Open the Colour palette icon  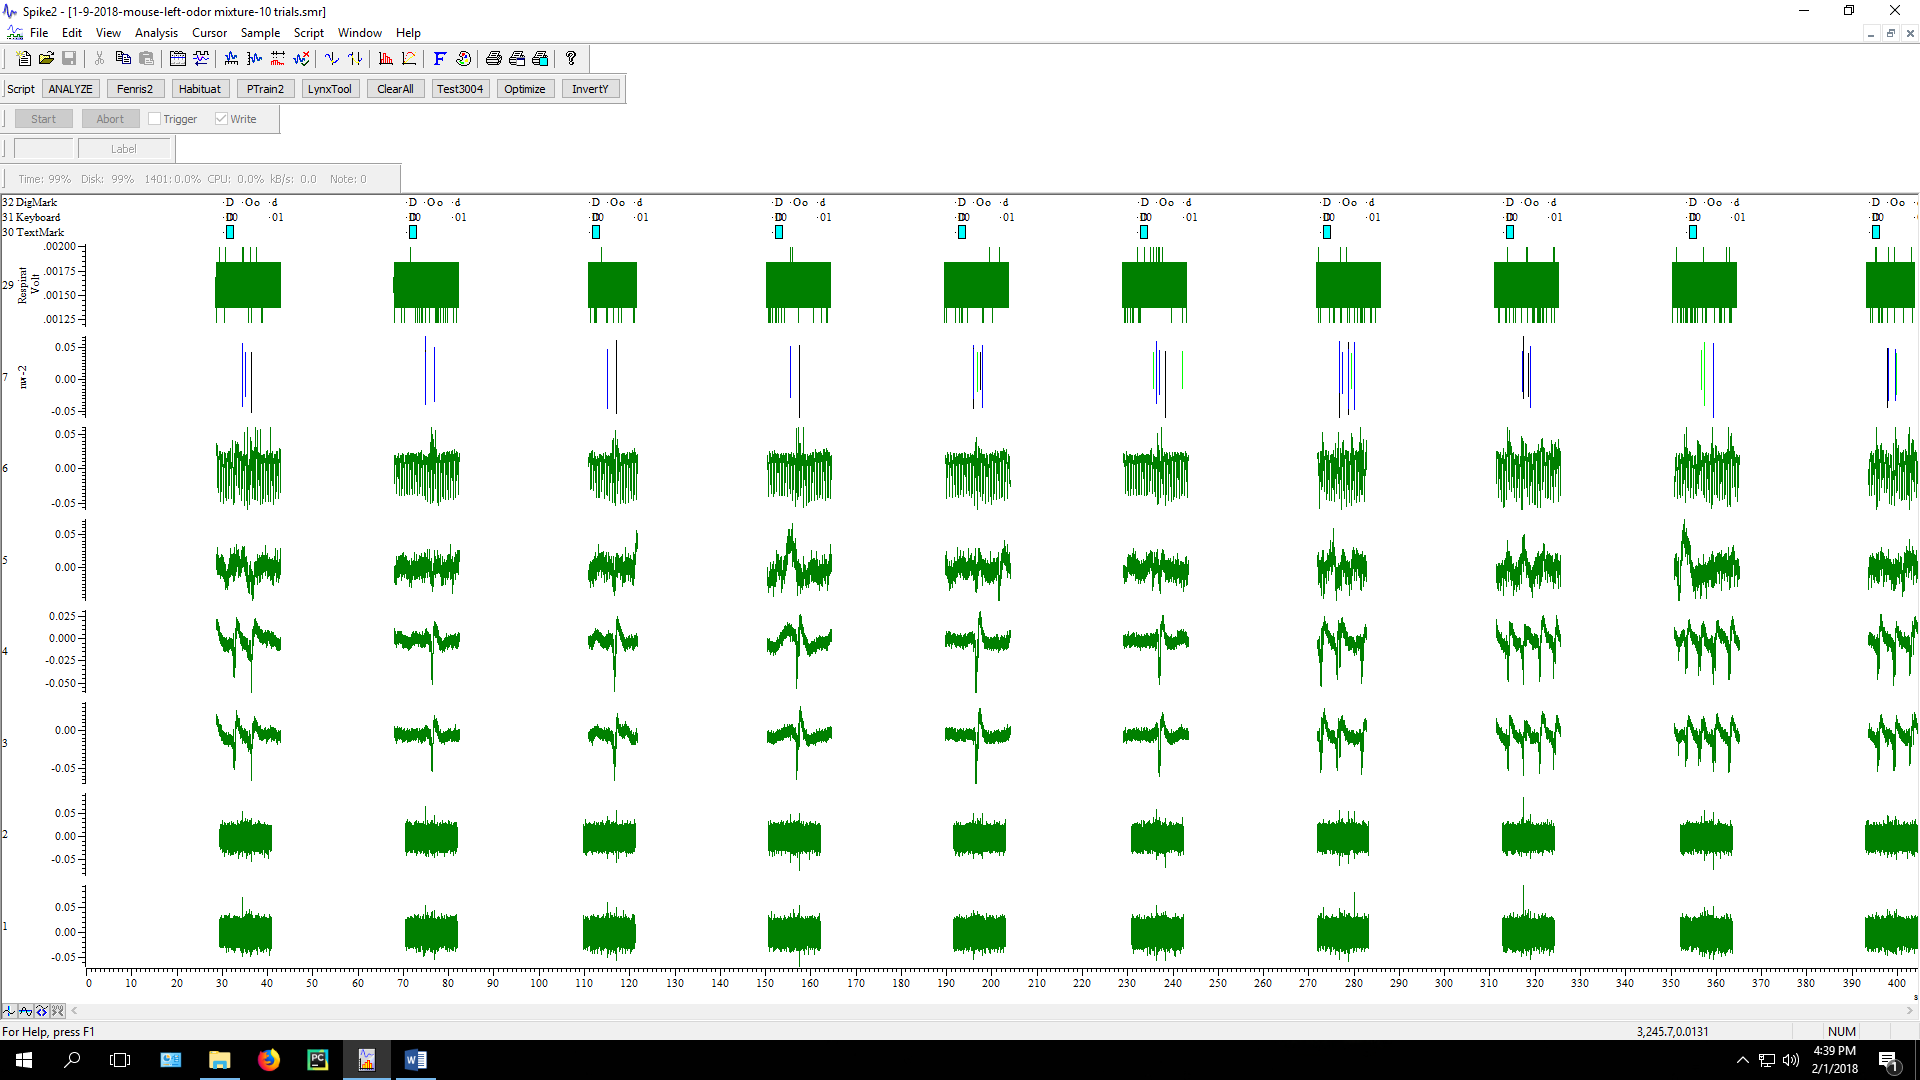pyautogui.click(x=463, y=59)
